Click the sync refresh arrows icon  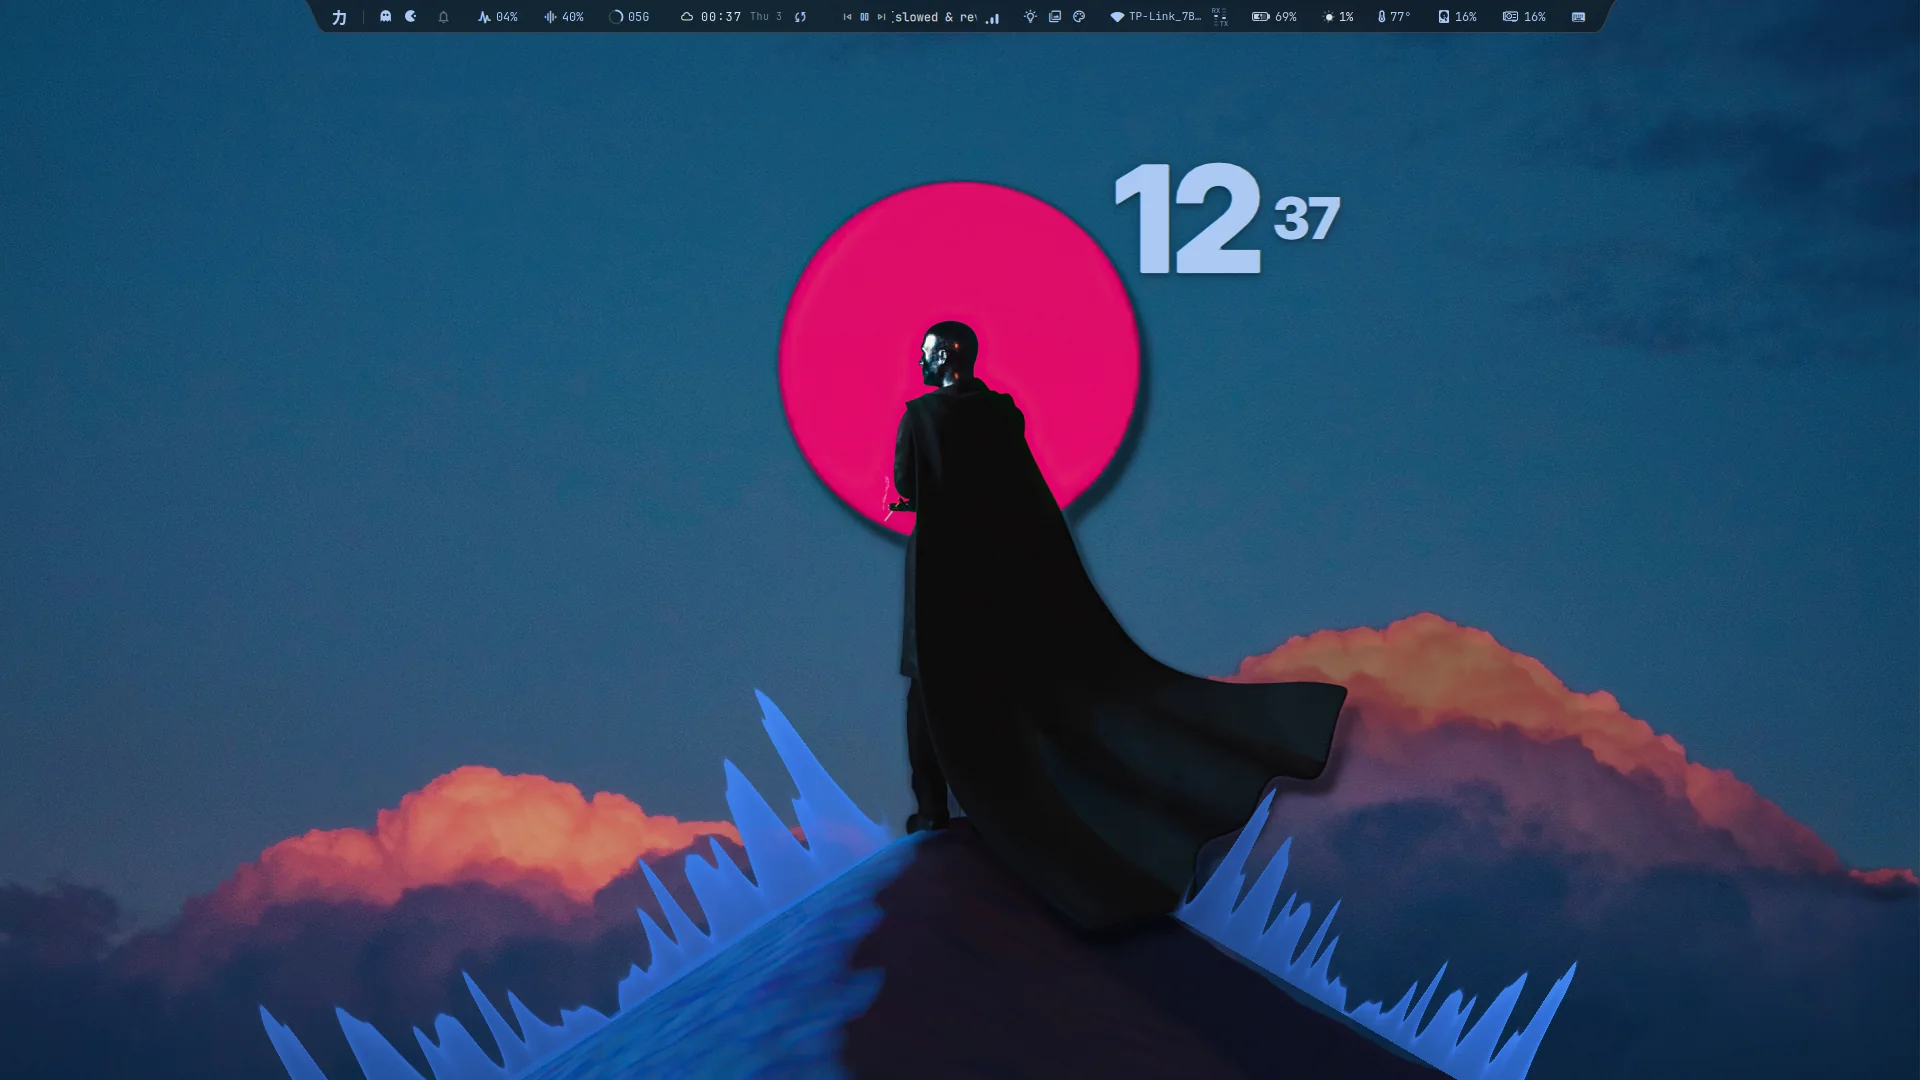pos(800,17)
